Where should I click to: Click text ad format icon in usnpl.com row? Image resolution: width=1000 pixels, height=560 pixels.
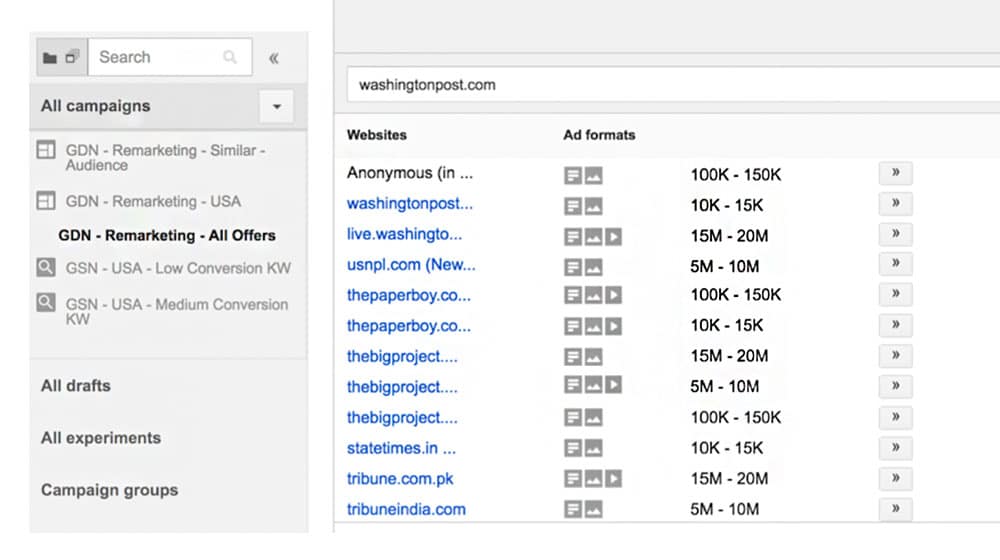click(573, 267)
